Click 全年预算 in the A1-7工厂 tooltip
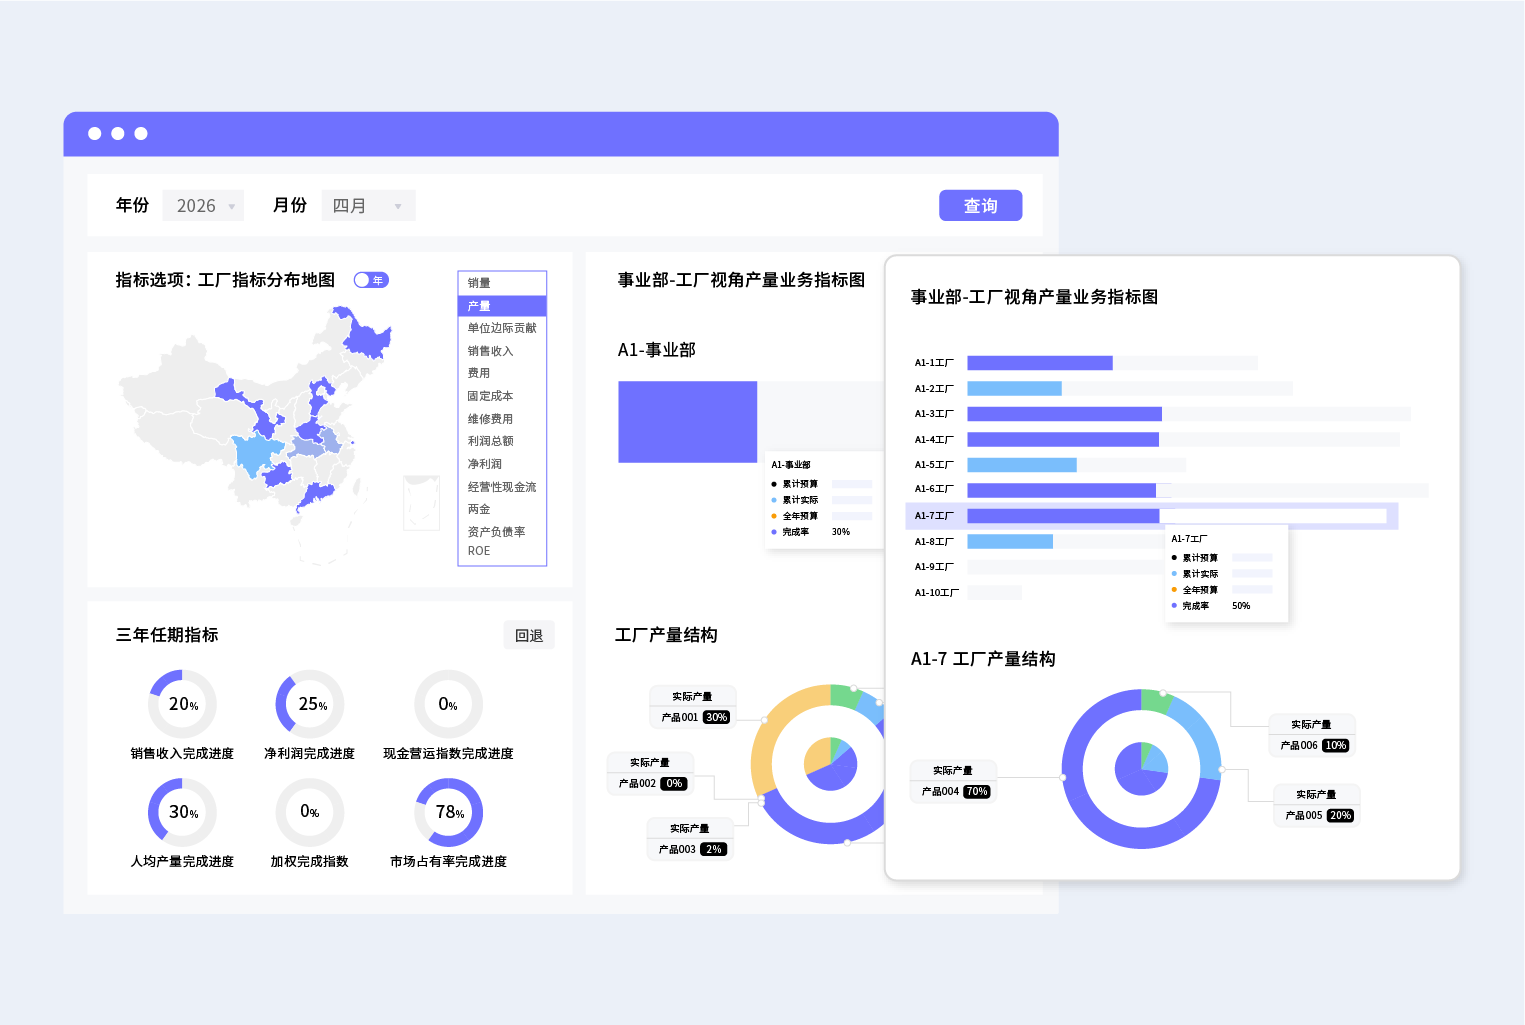The image size is (1525, 1025). coord(1200,590)
